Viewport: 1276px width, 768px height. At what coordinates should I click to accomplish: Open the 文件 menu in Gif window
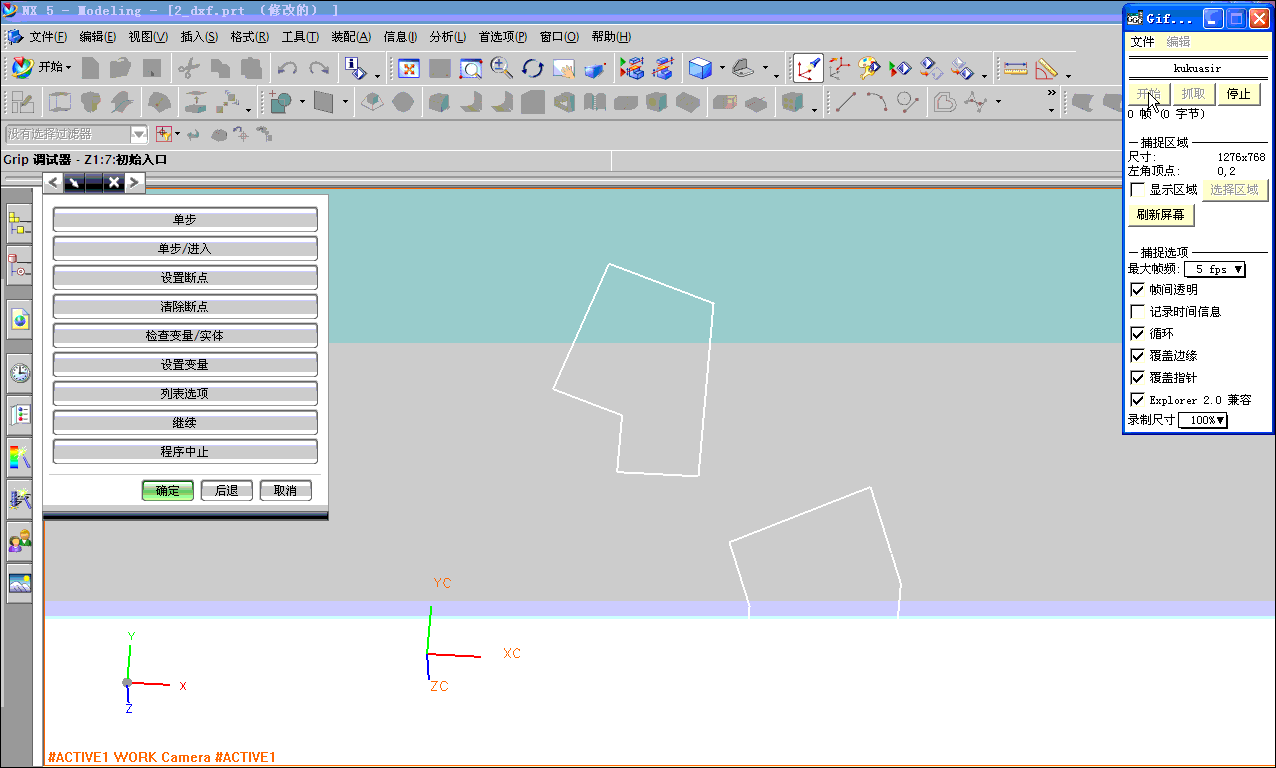pos(1142,42)
